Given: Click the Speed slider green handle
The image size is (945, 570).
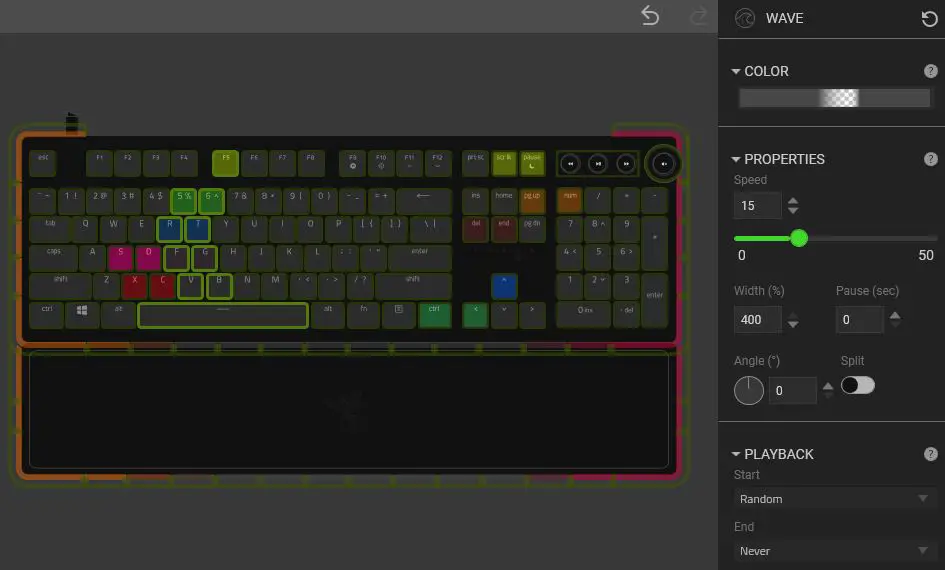Looking at the screenshot, I should tap(799, 238).
